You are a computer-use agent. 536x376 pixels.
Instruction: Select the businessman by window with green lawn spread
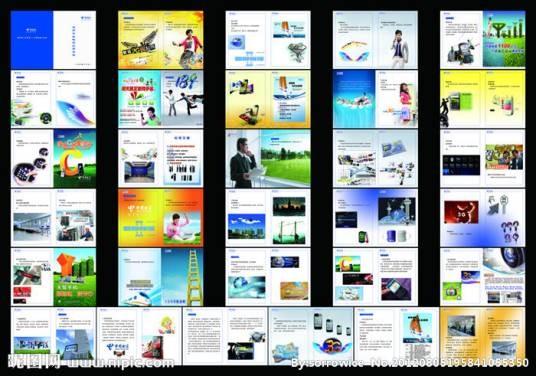click(268, 158)
